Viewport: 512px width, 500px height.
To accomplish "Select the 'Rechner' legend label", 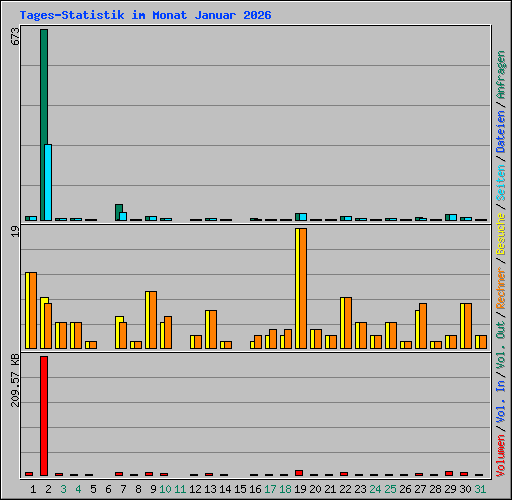I will click(x=501, y=288).
